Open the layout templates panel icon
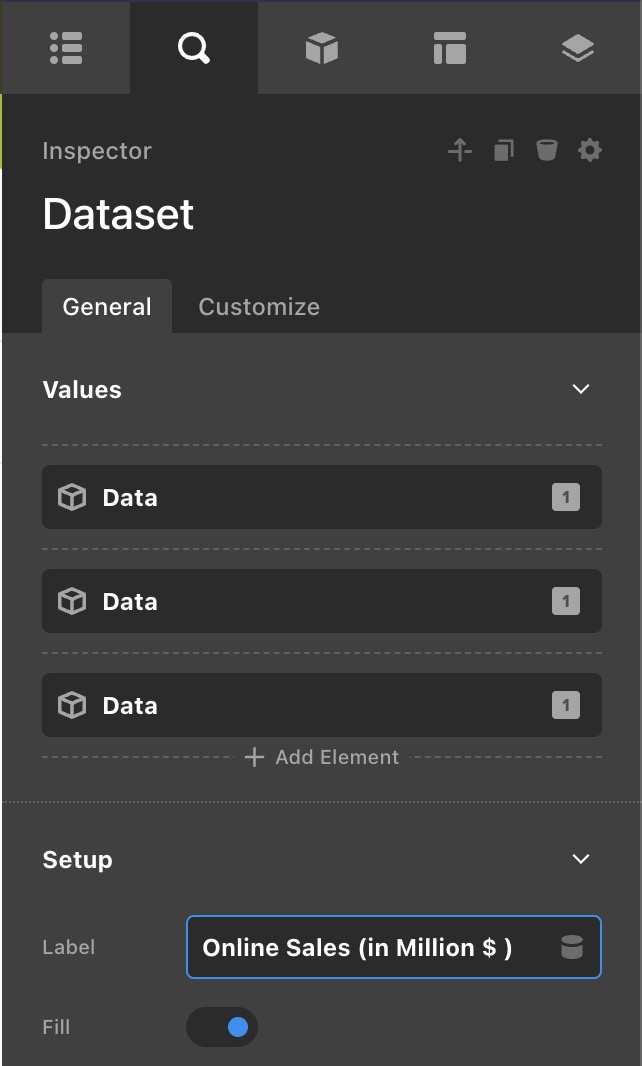Image resolution: width=642 pixels, height=1066 pixels. (449, 48)
